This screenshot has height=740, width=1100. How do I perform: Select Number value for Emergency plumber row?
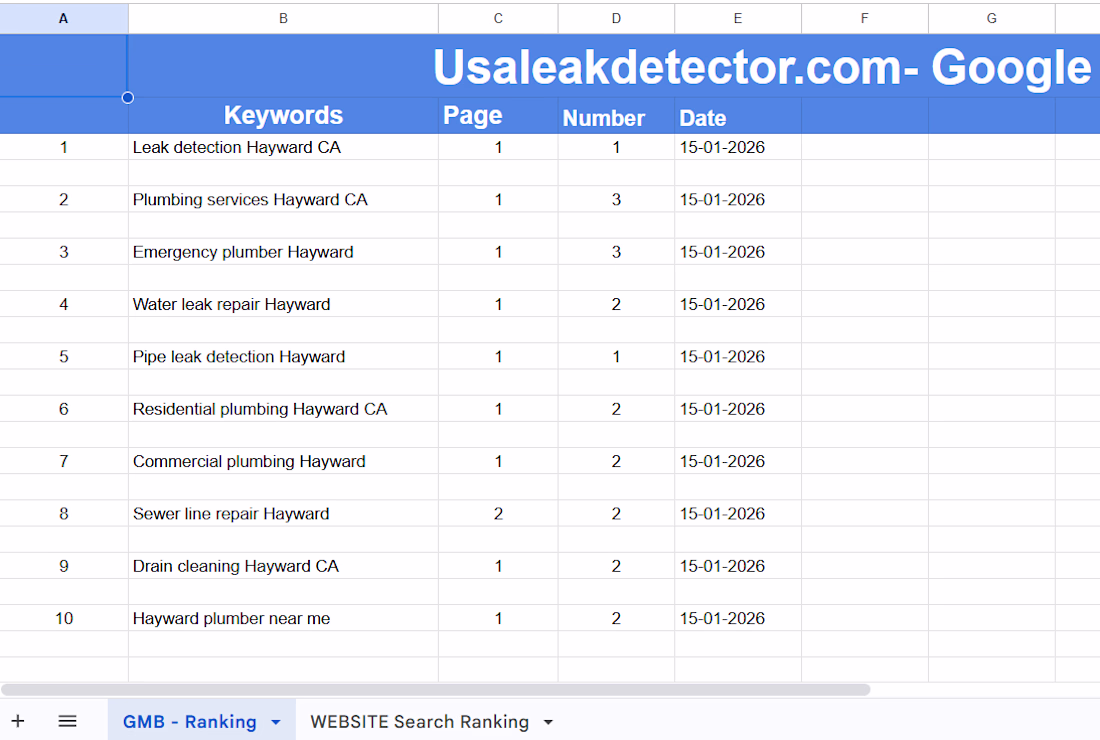point(616,252)
